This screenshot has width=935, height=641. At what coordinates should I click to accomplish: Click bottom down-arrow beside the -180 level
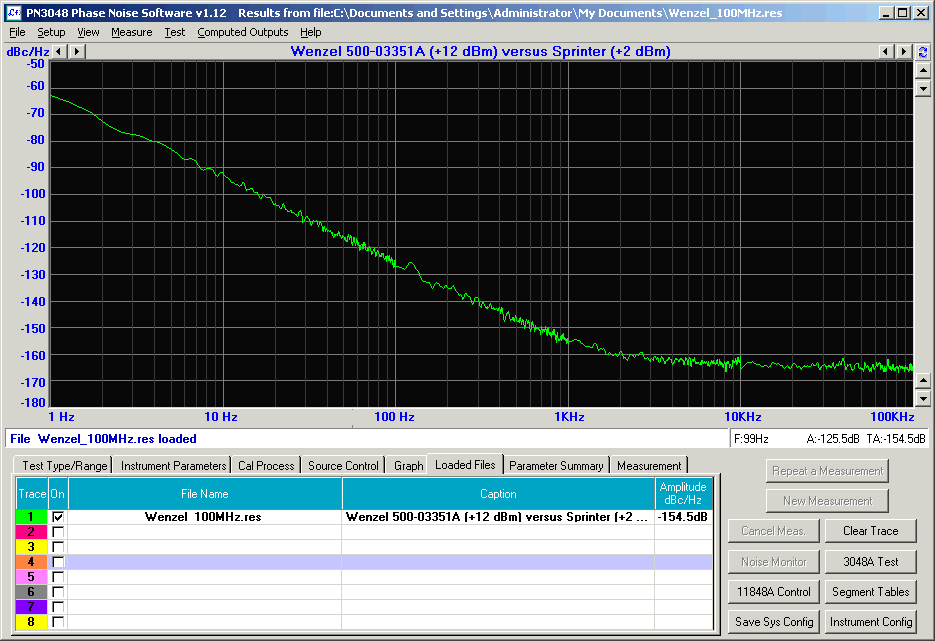923,398
